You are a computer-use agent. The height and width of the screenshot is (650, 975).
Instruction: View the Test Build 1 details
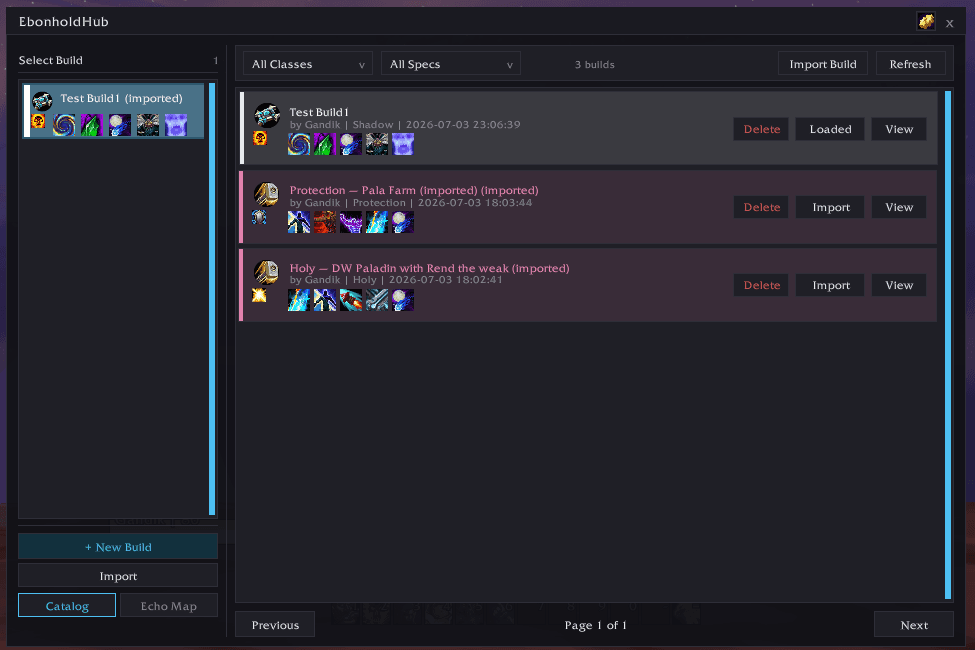pyautogui.click(x=899, y=129)
